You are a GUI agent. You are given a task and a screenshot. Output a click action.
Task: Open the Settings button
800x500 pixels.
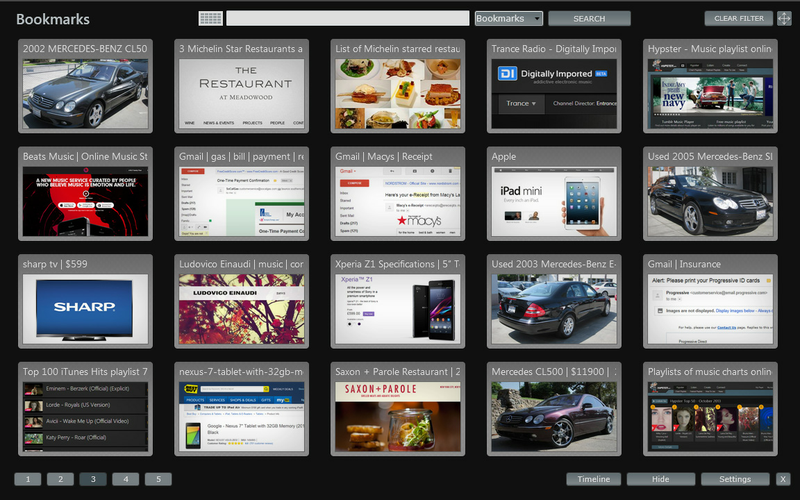(x=735, y=479)
